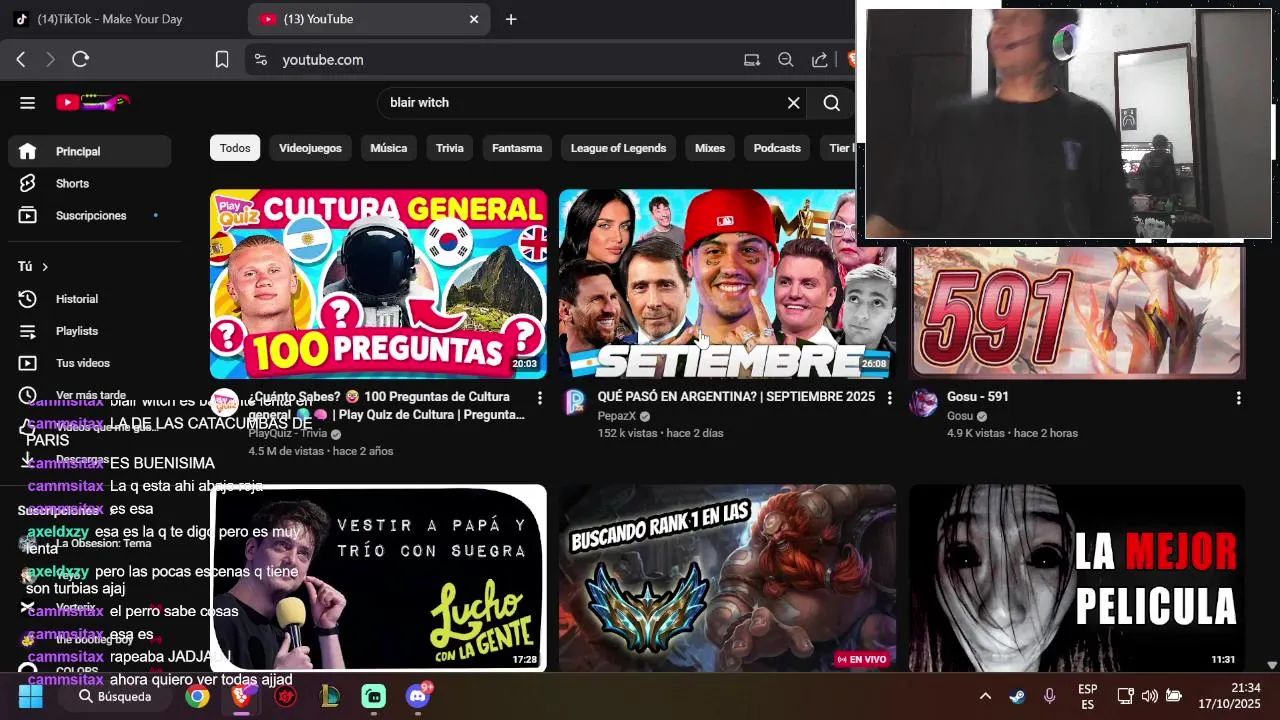The width and height of the screenshot is (1280, 720).
Task: Open a new browser tab
Action: pos(511,19)
